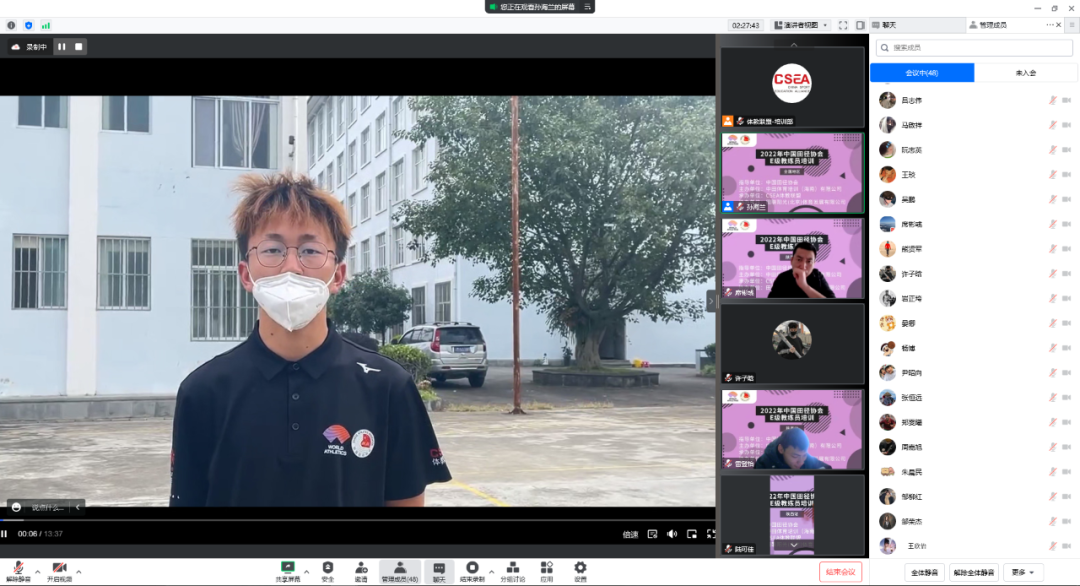Image resolution: width=1080 pixels, height=586 pixels.
Task: Turn on camera with 开启视频 button
Action: pyautogui.click(x=59, y=570)
